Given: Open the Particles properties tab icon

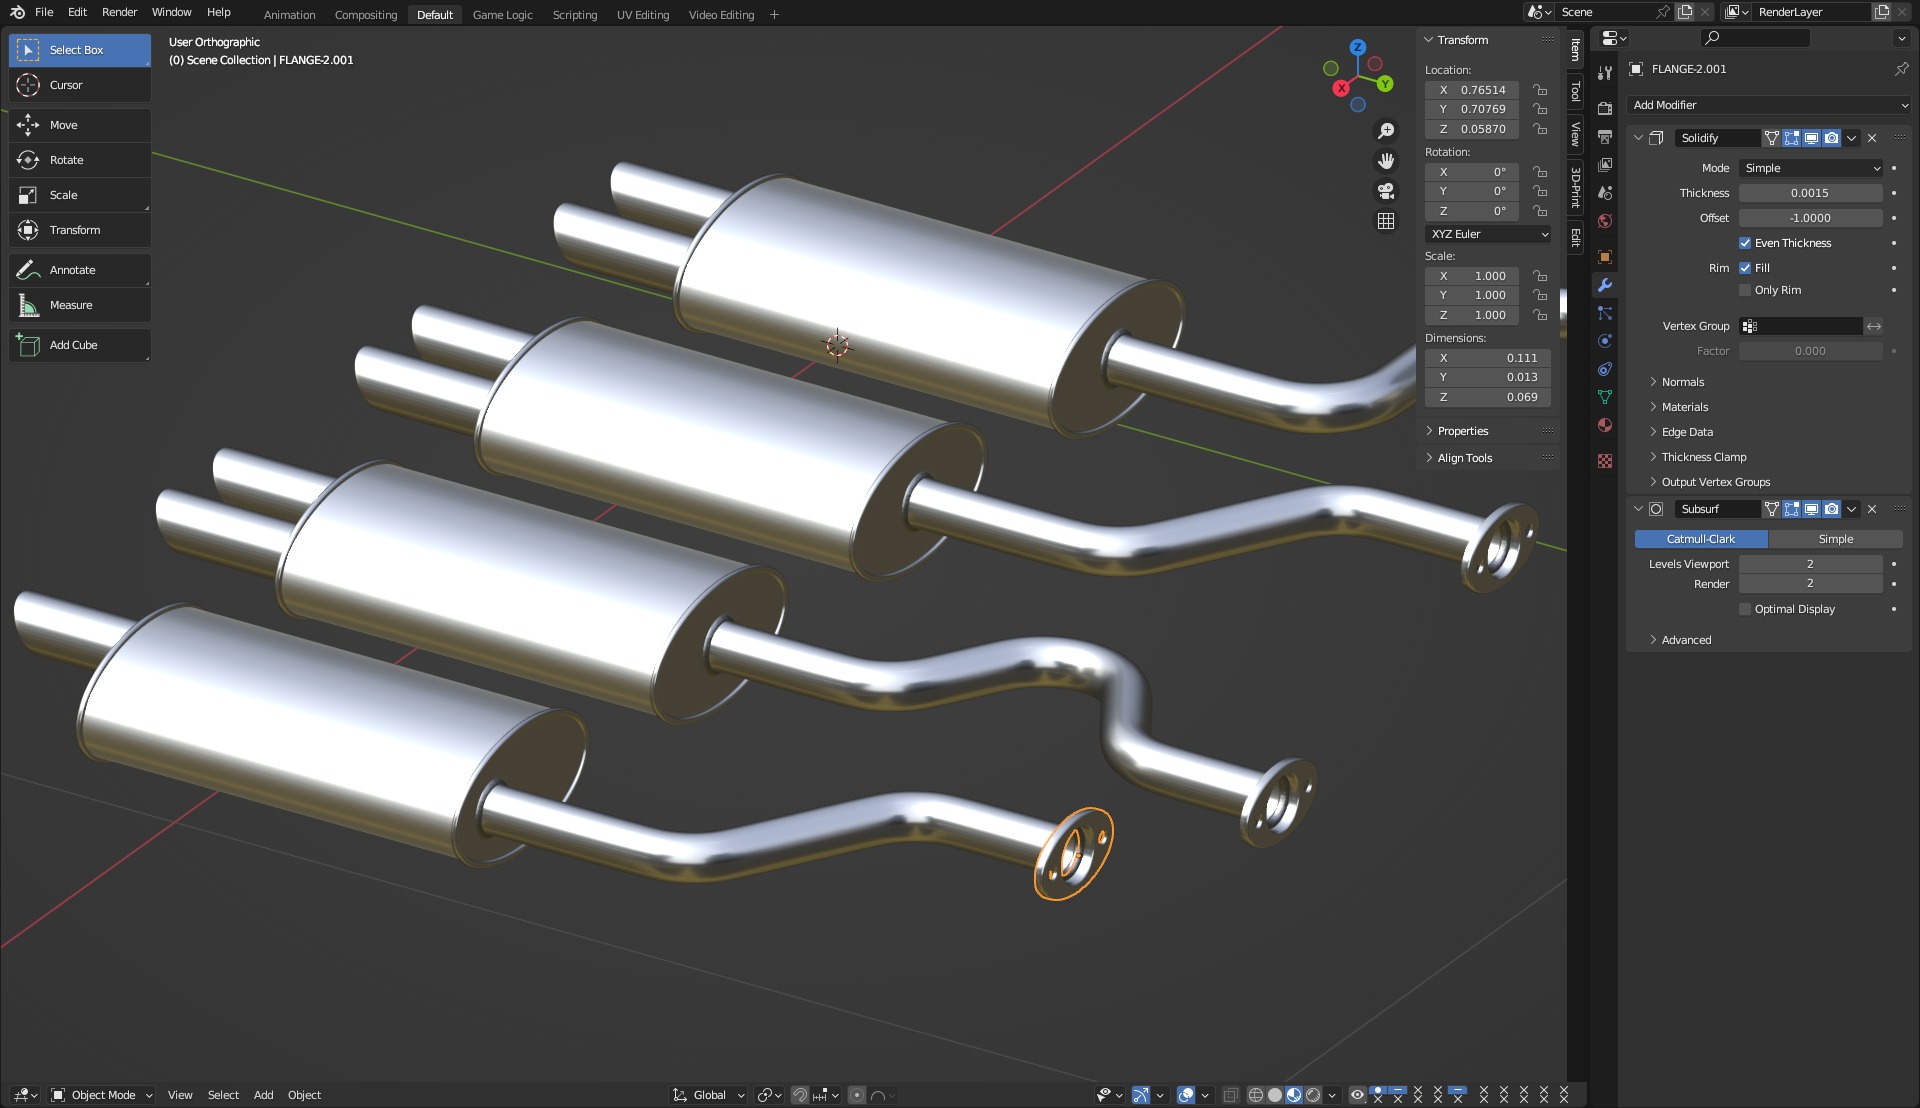Looking at the screenshot, I should [1605, 313].
